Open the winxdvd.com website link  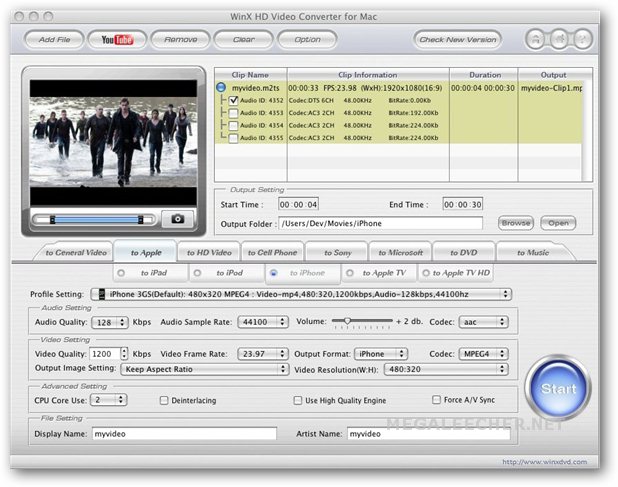pos(544,462)
